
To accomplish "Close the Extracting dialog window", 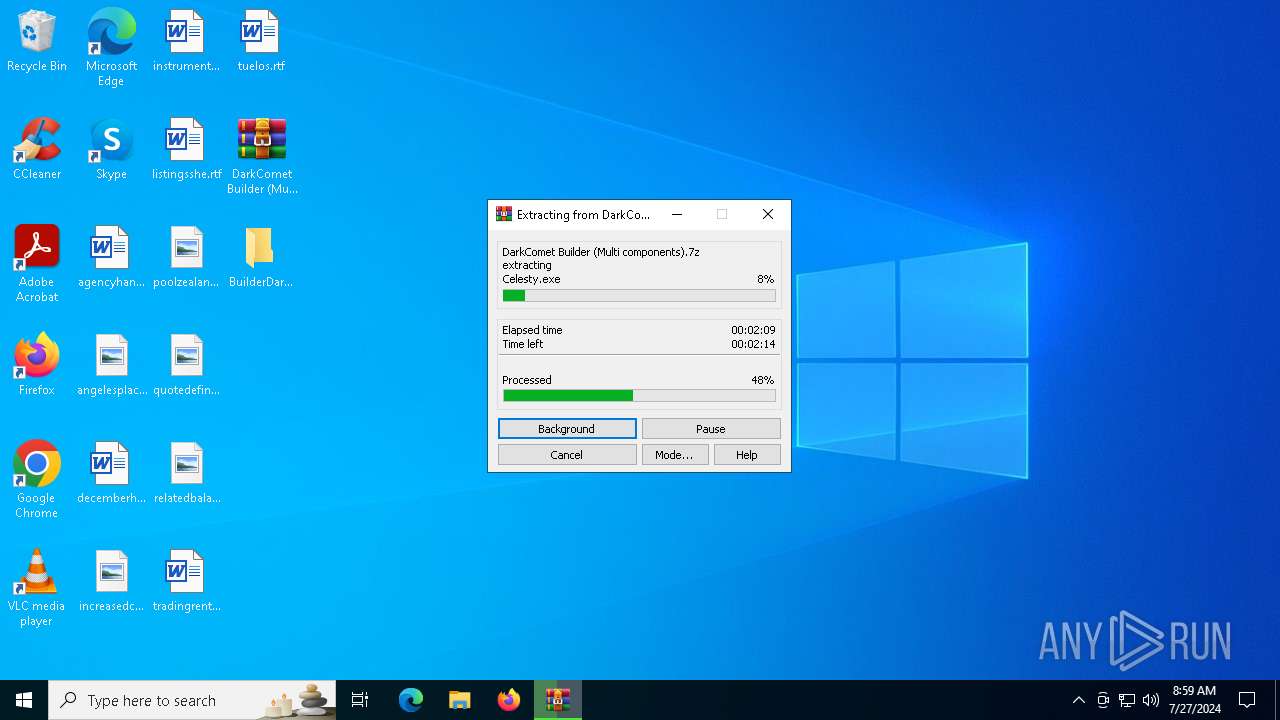I will [x=768, y=214].
